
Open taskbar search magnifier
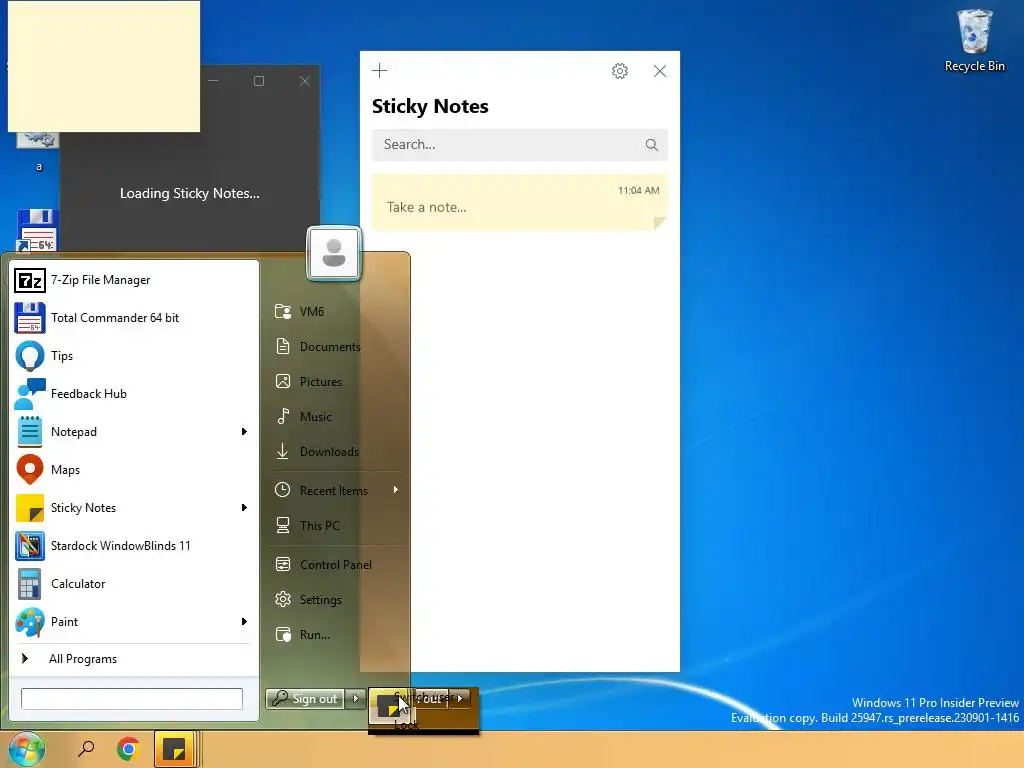tap(86, 748)
